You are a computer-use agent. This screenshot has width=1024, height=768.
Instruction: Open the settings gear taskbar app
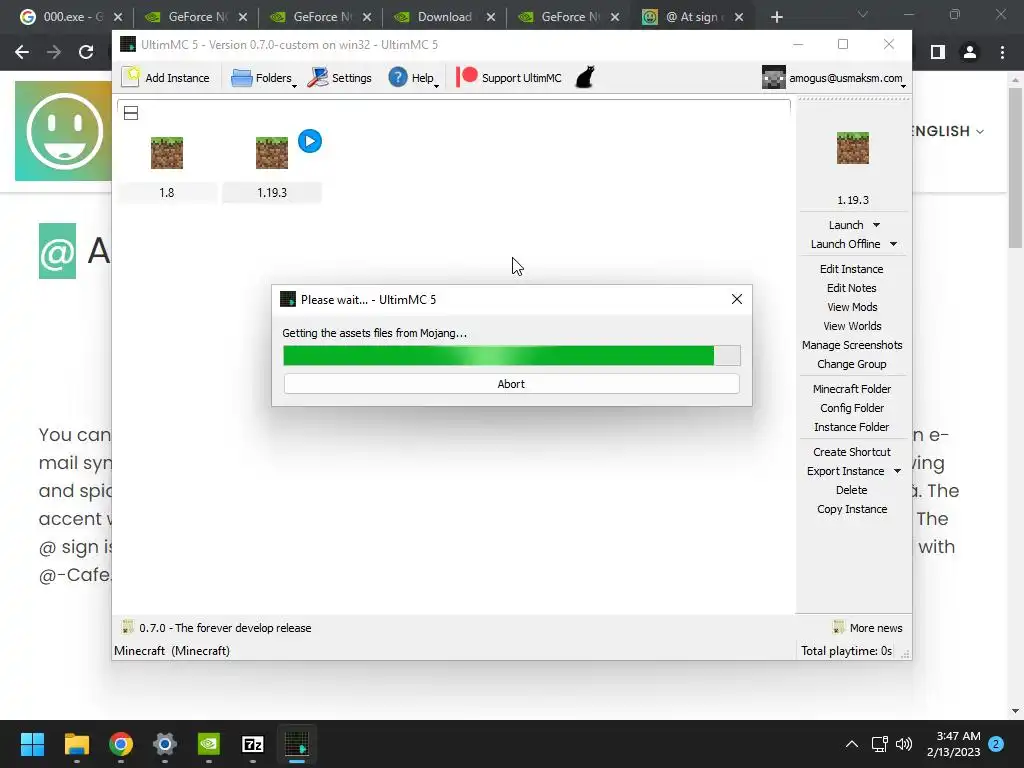click(165, 744)
